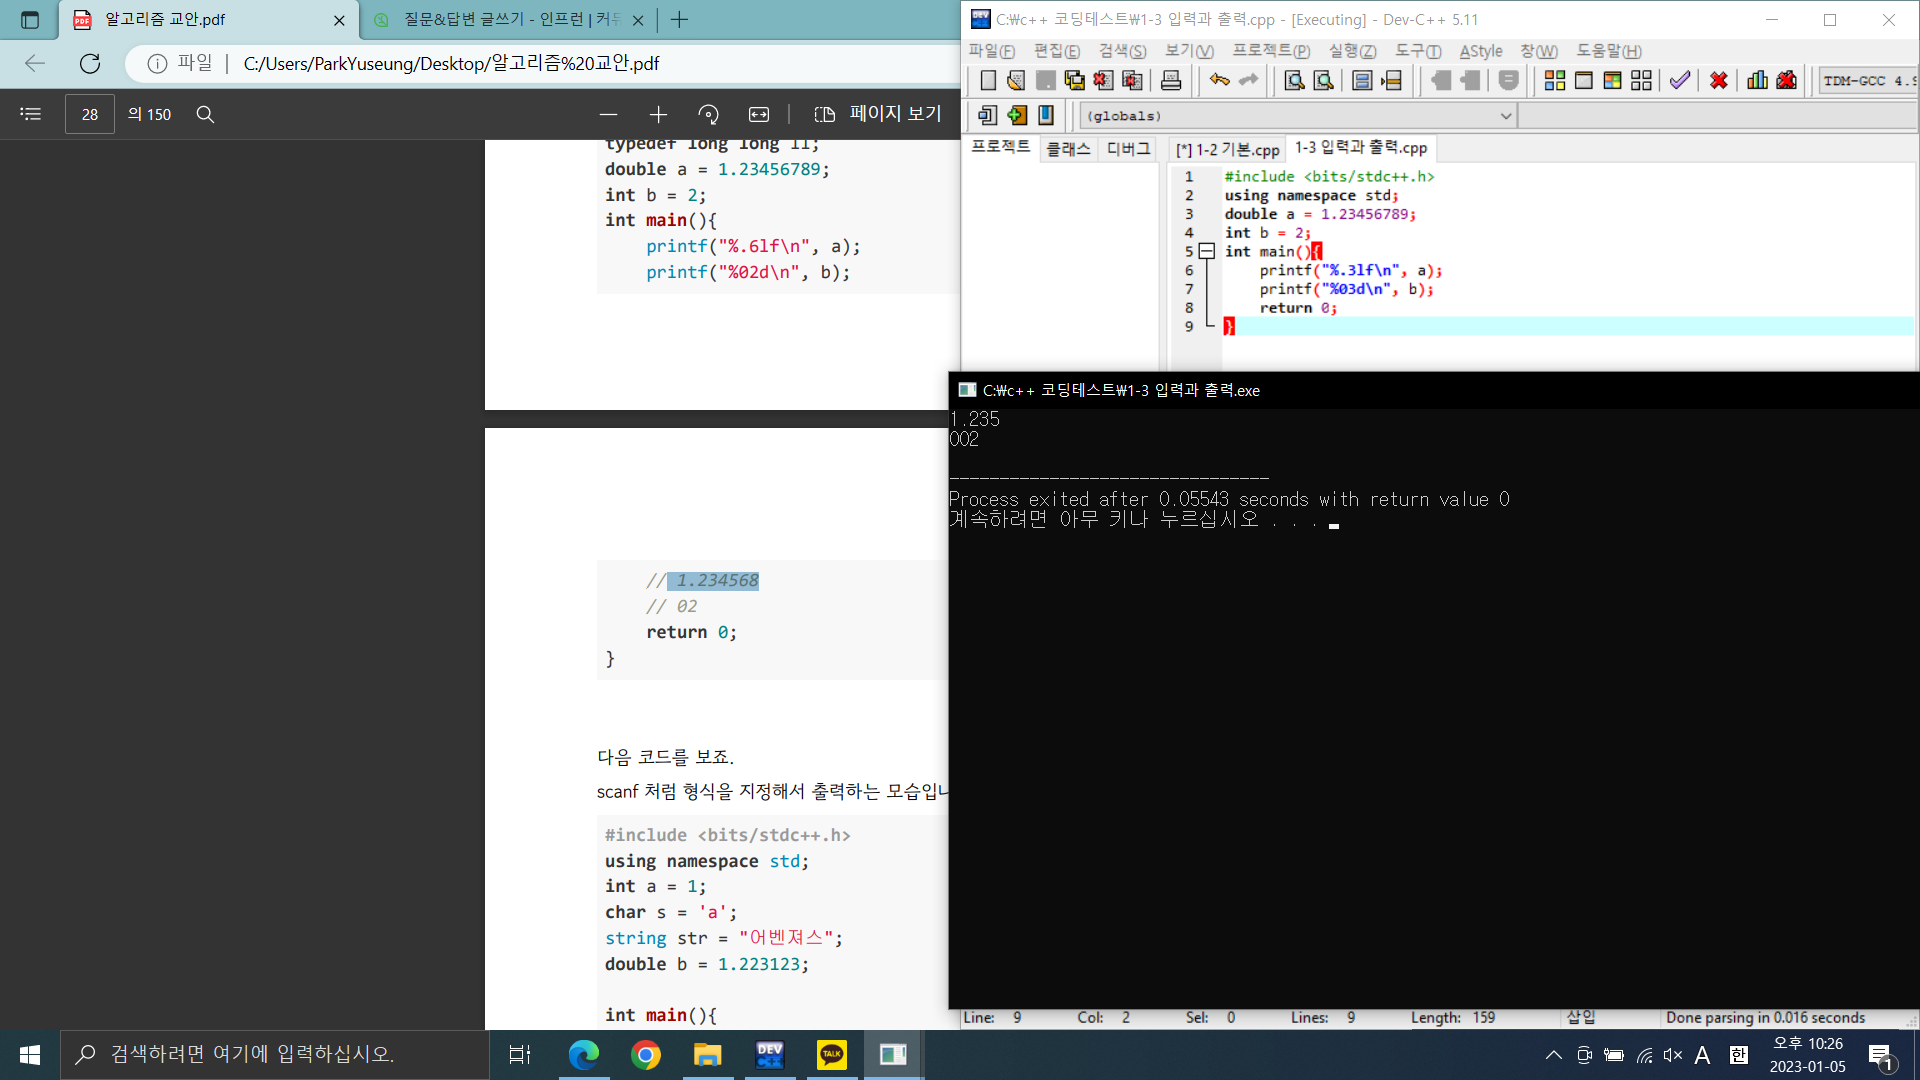
Task: Close the 알고리즘 교안.pdf browser tab
Action: tap(339, 20)
